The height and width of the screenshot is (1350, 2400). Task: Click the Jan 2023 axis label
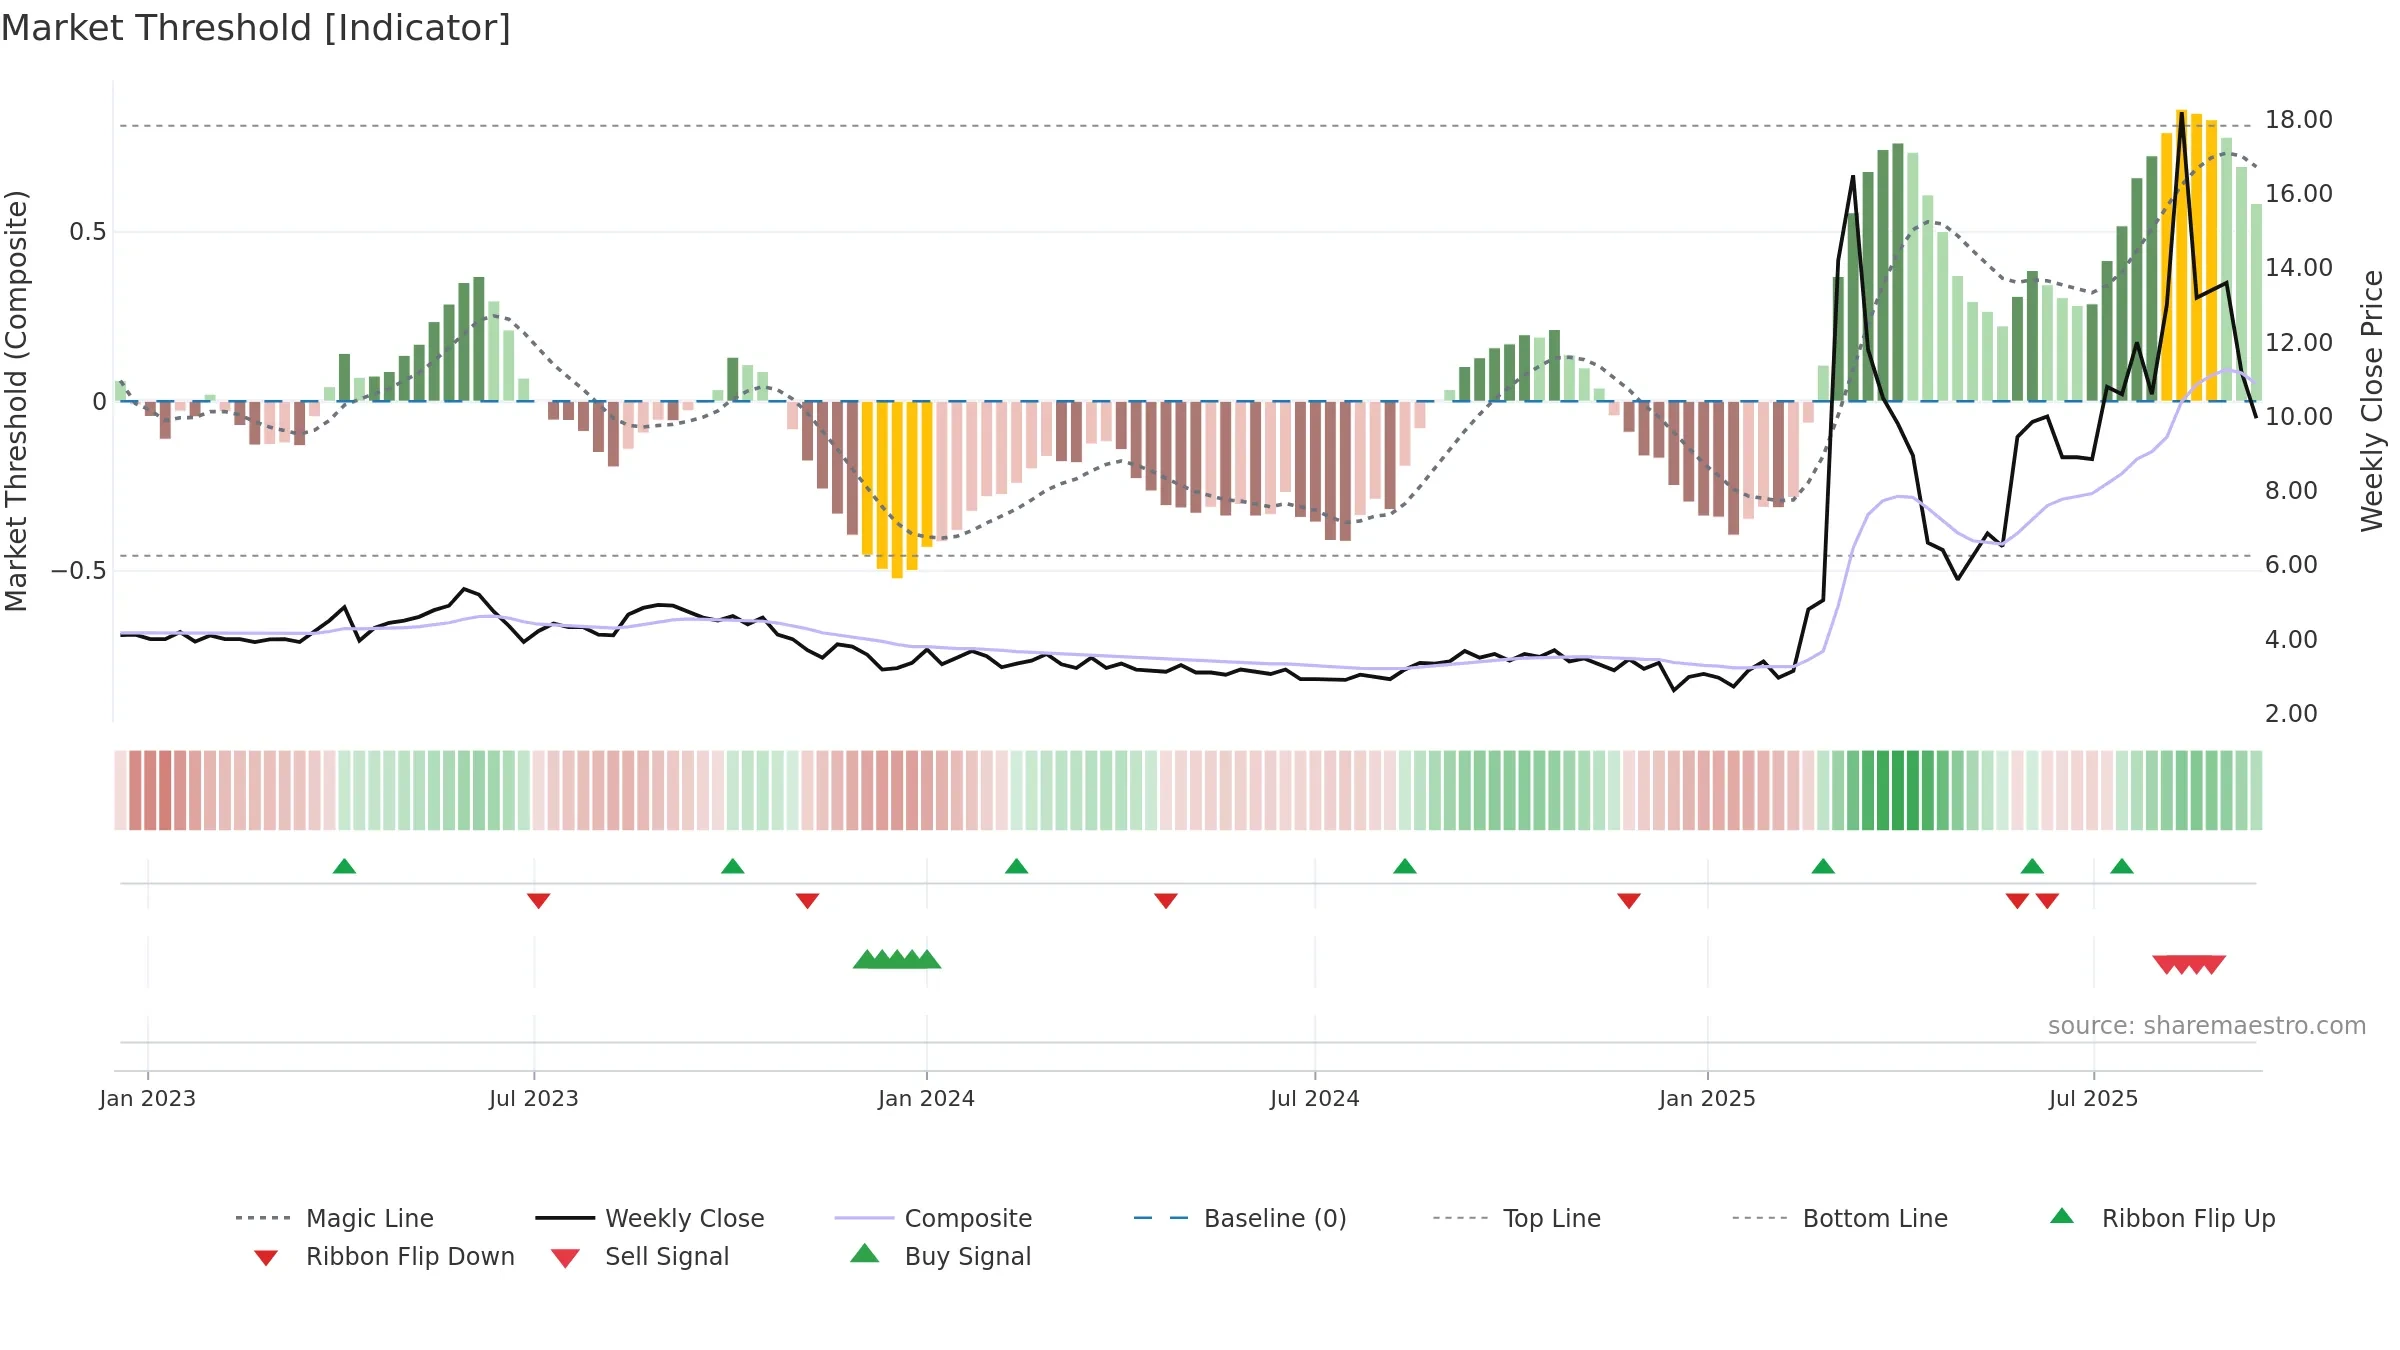[148, 1098]
